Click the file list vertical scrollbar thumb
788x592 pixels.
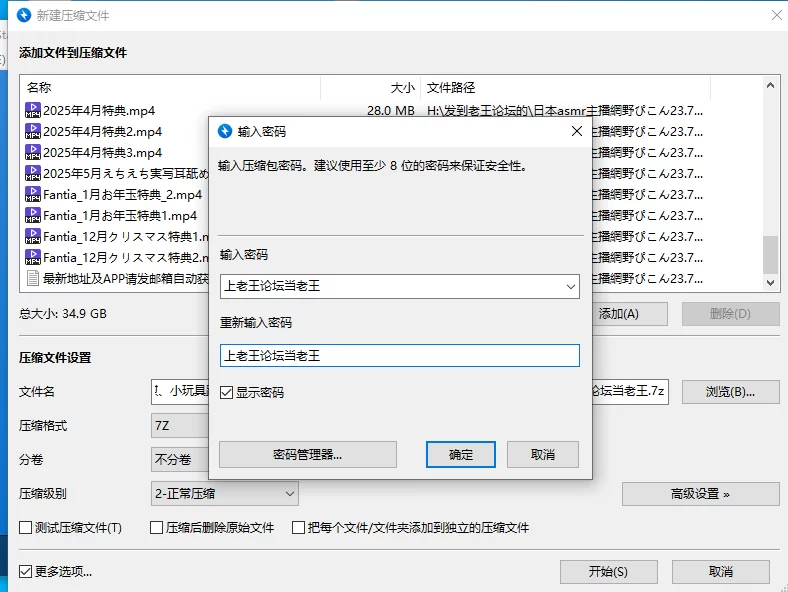[770, 254]
